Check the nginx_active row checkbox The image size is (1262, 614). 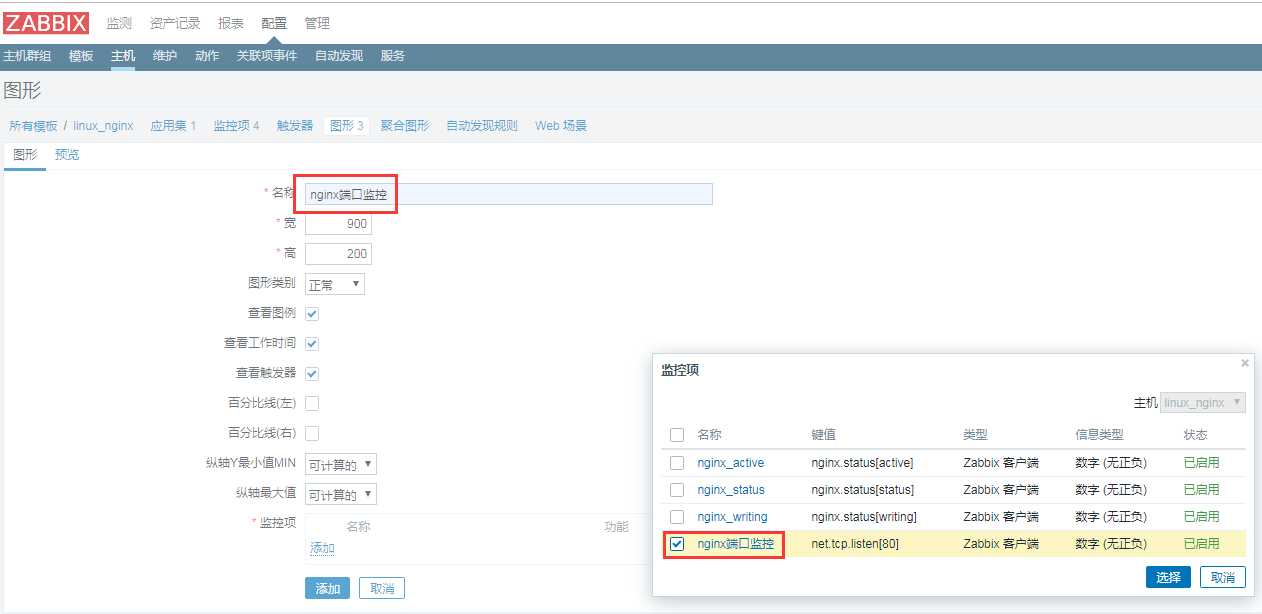[677, 463]
